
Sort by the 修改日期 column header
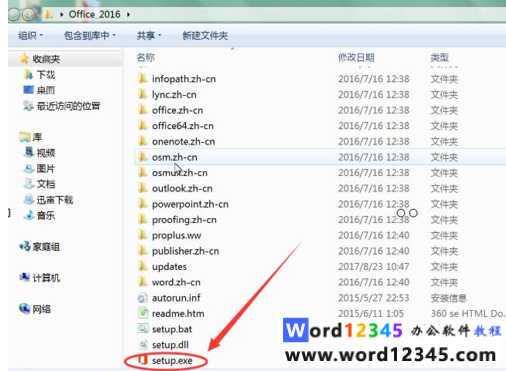coord(356,57)
